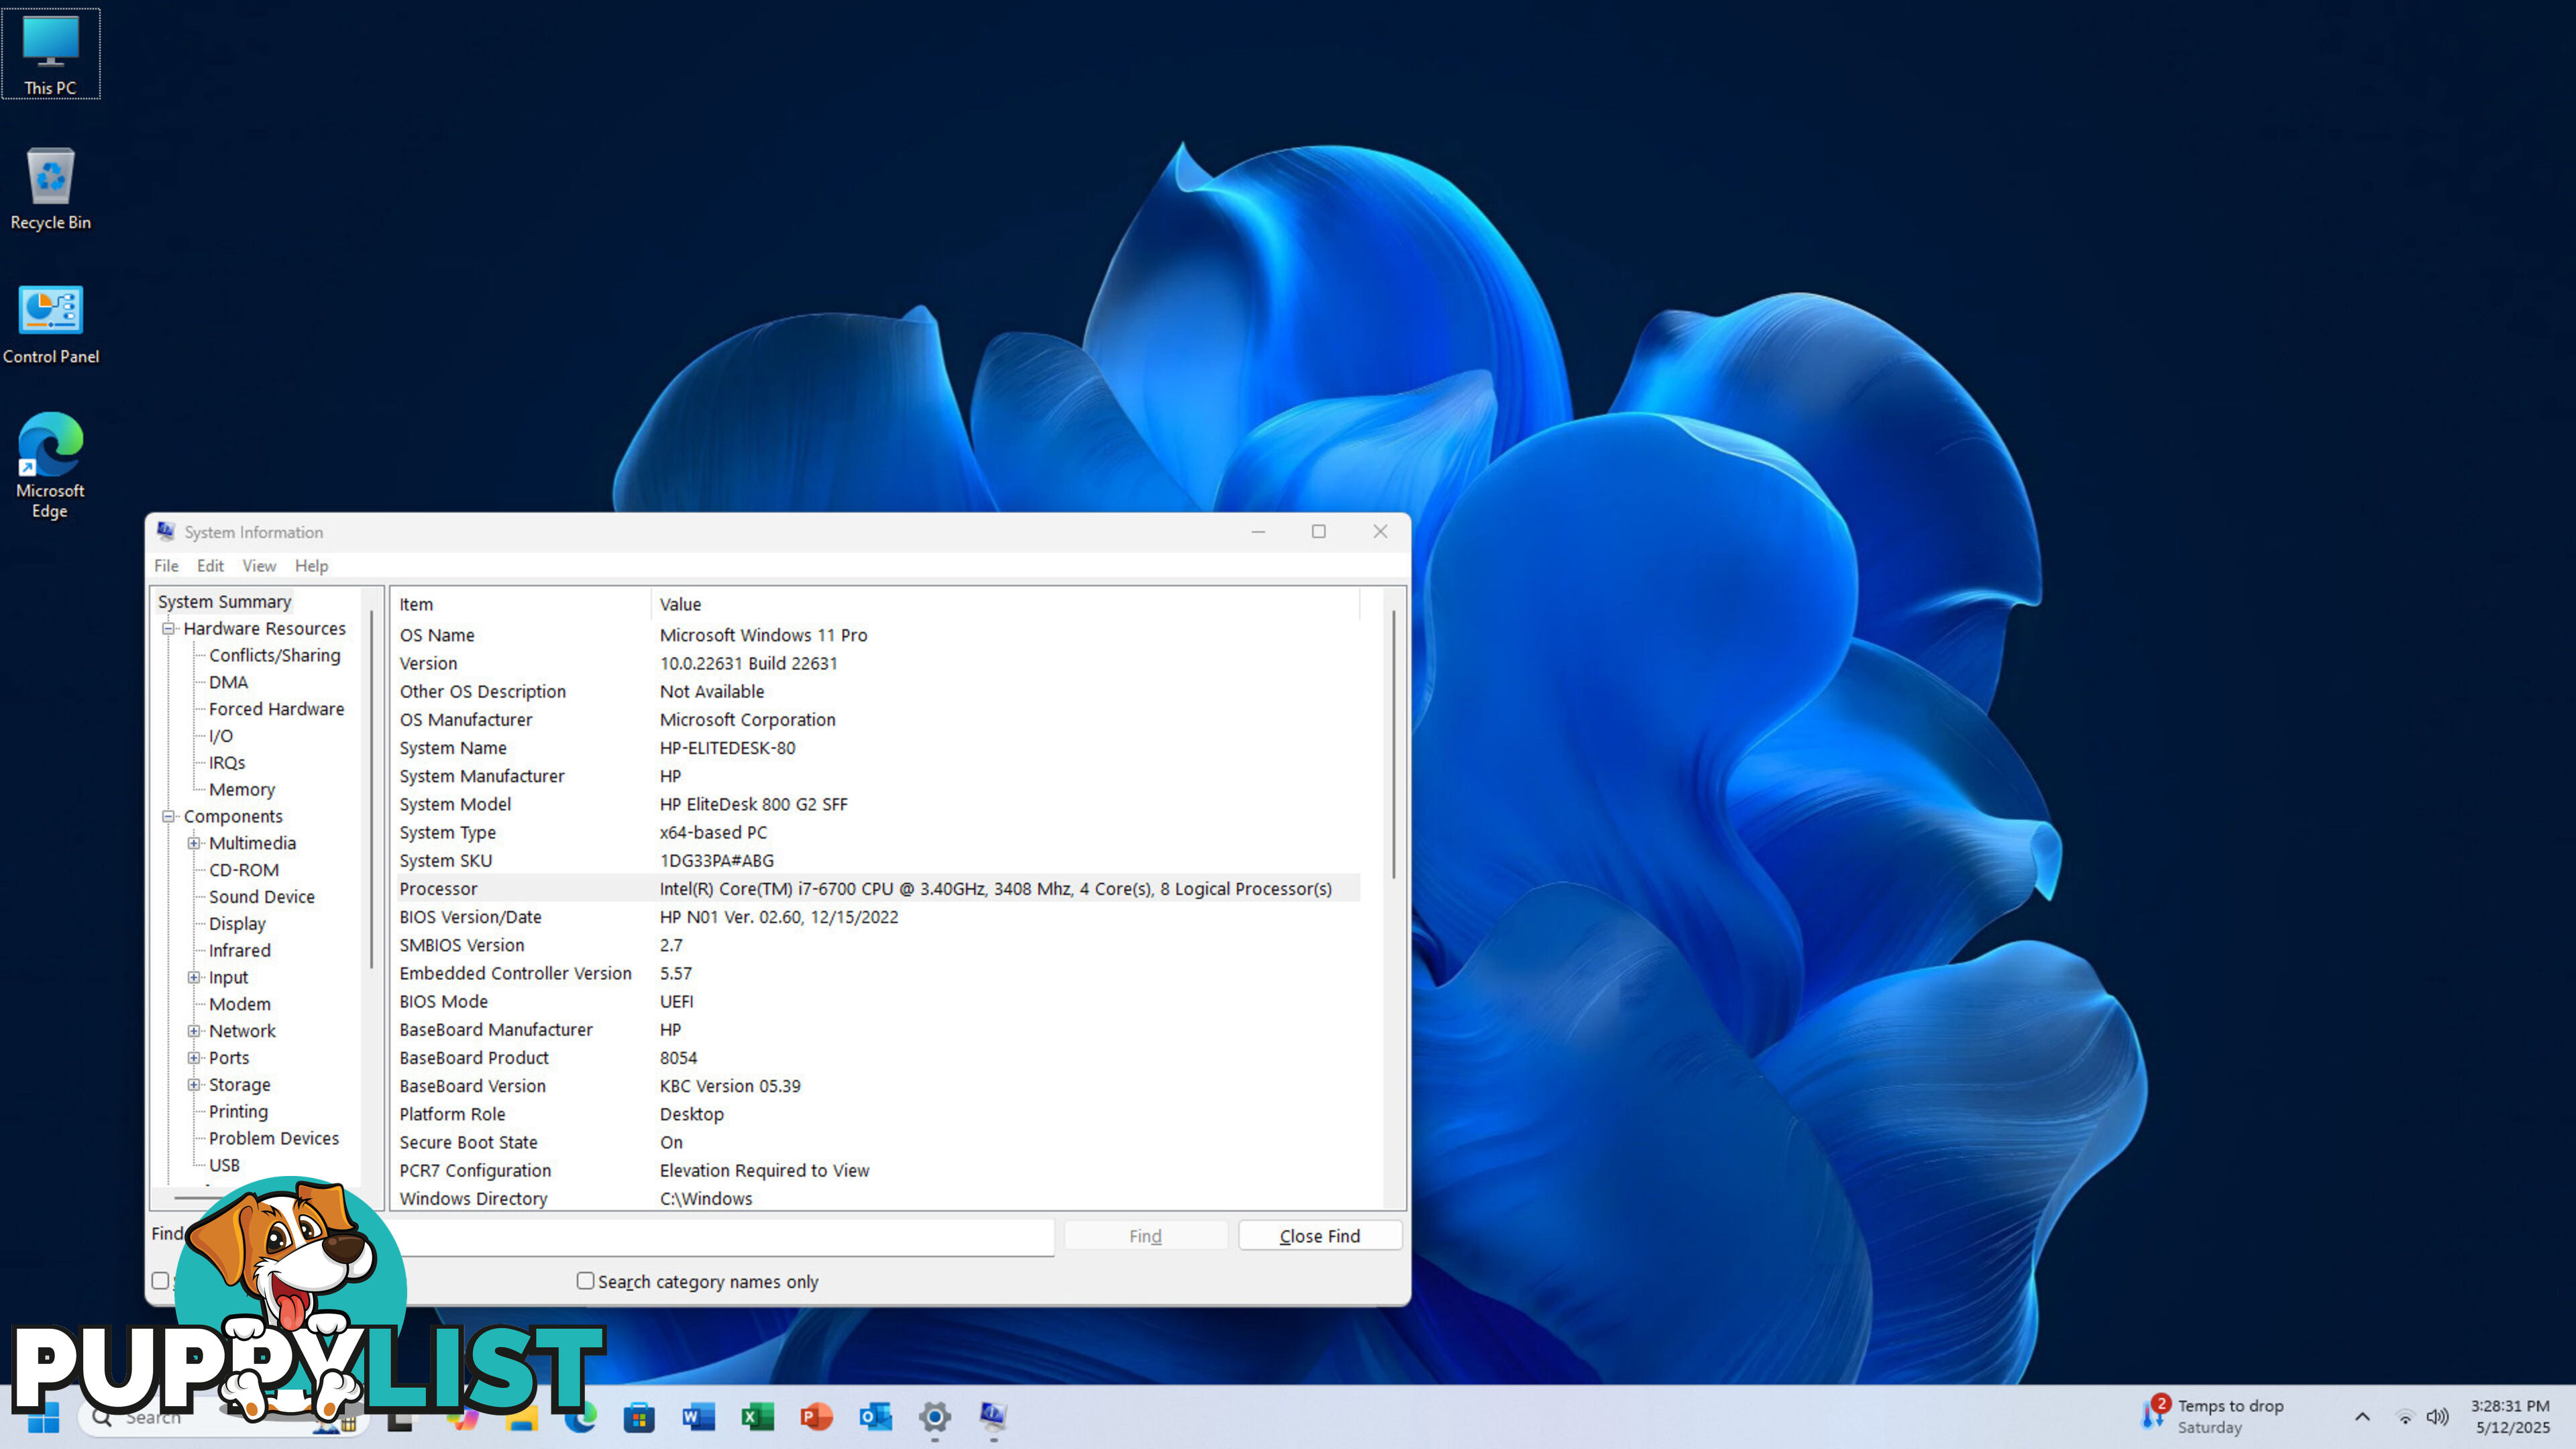2576x1449 pixels.
Task: Open the This PC desktop icon
Action: click(x=50, y=54)
